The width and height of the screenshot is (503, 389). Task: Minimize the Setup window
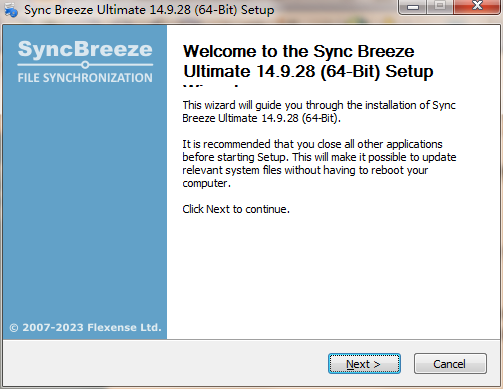coord(412,7)
